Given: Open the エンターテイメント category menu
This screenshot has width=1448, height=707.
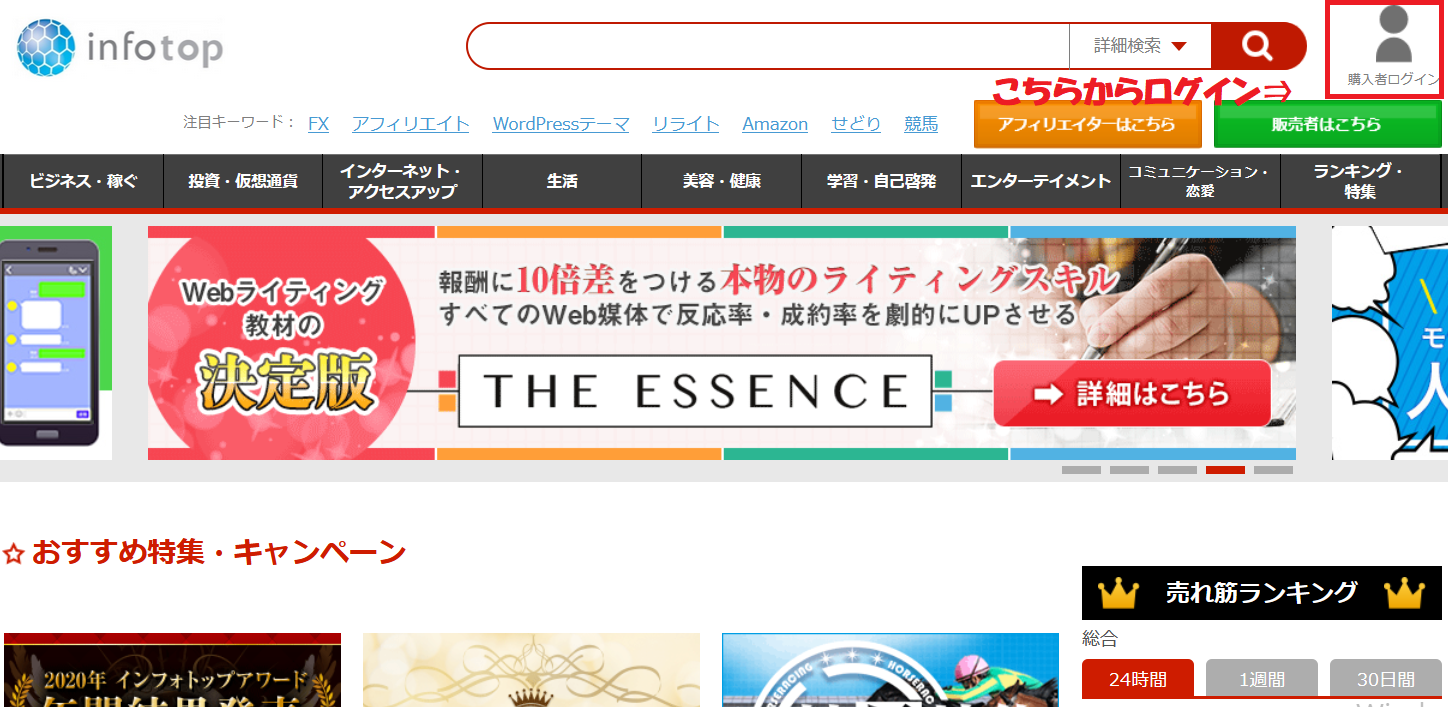Looking at the screenshot, I should (1041, 181).
